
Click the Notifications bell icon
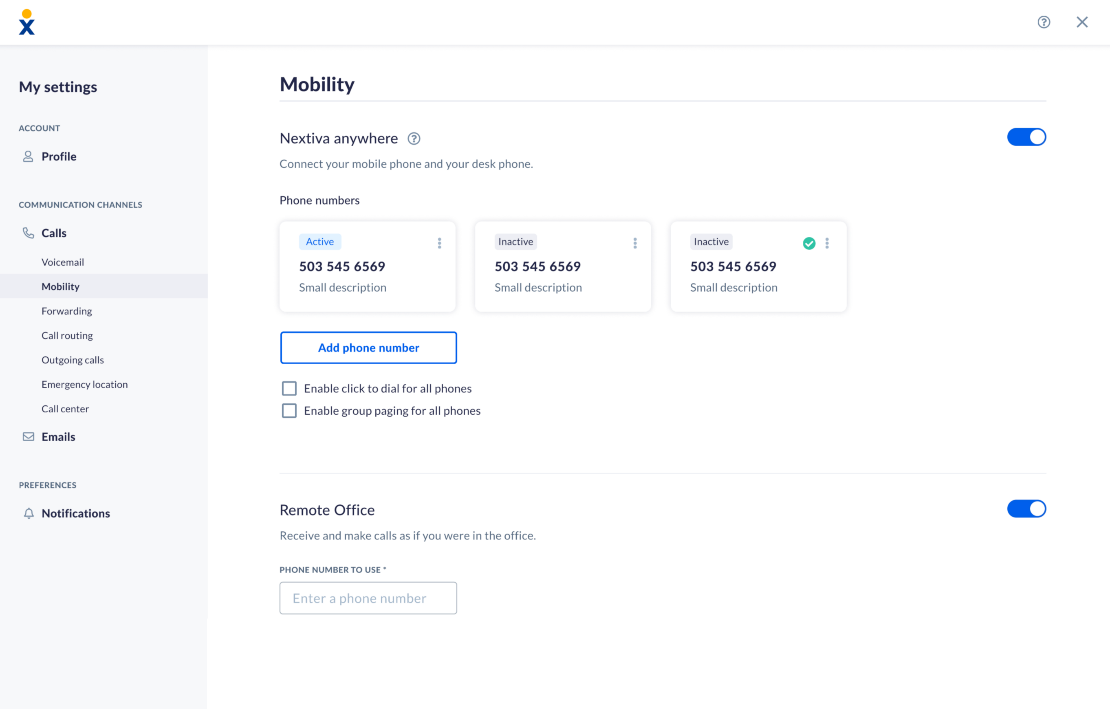pyautogui.click(x=28, y=513)
